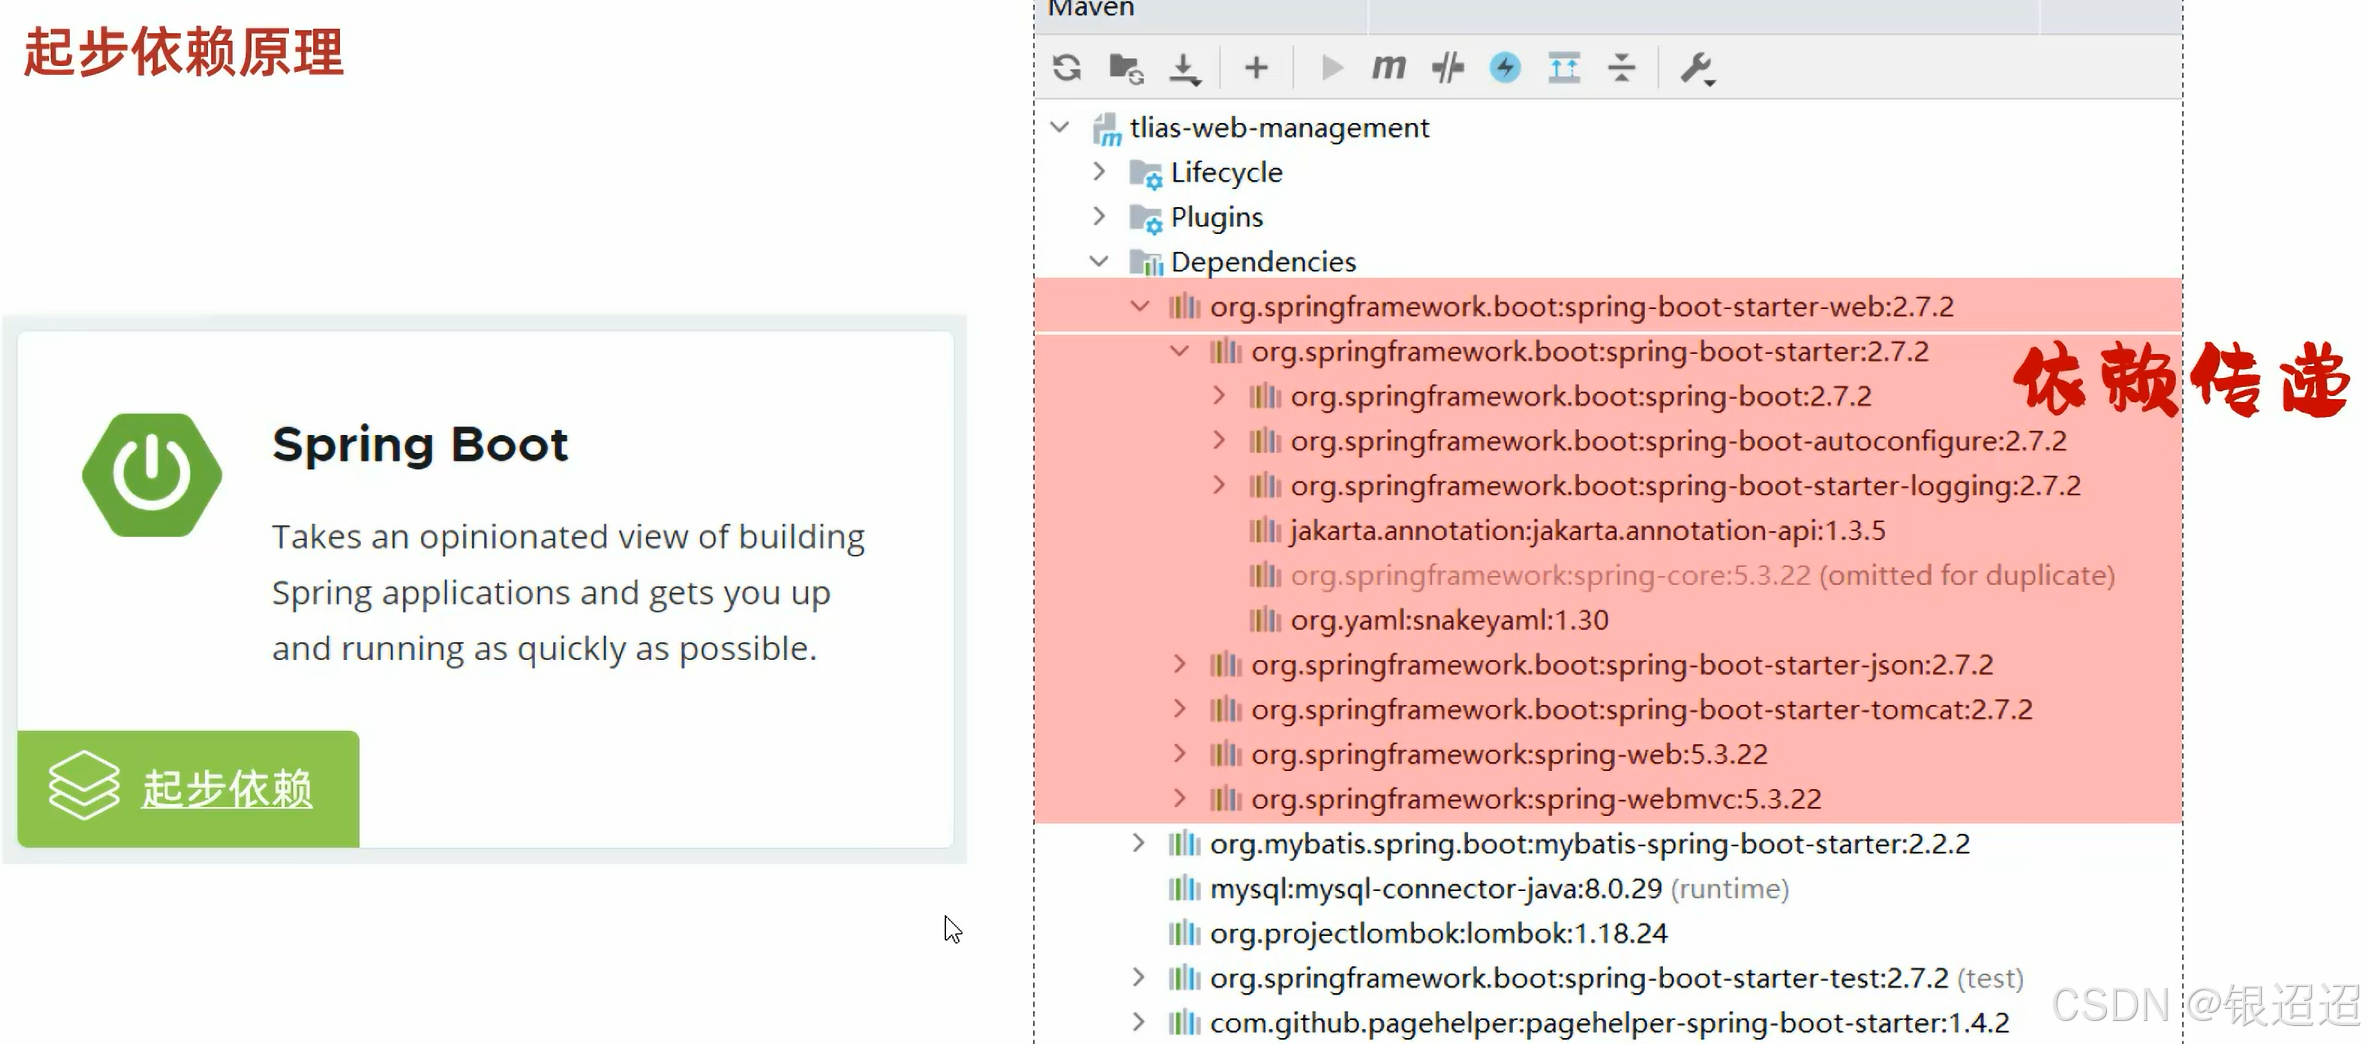
Task: Click the stacked layers icon beside 起步依赖
Action: [x=84, y=786]
